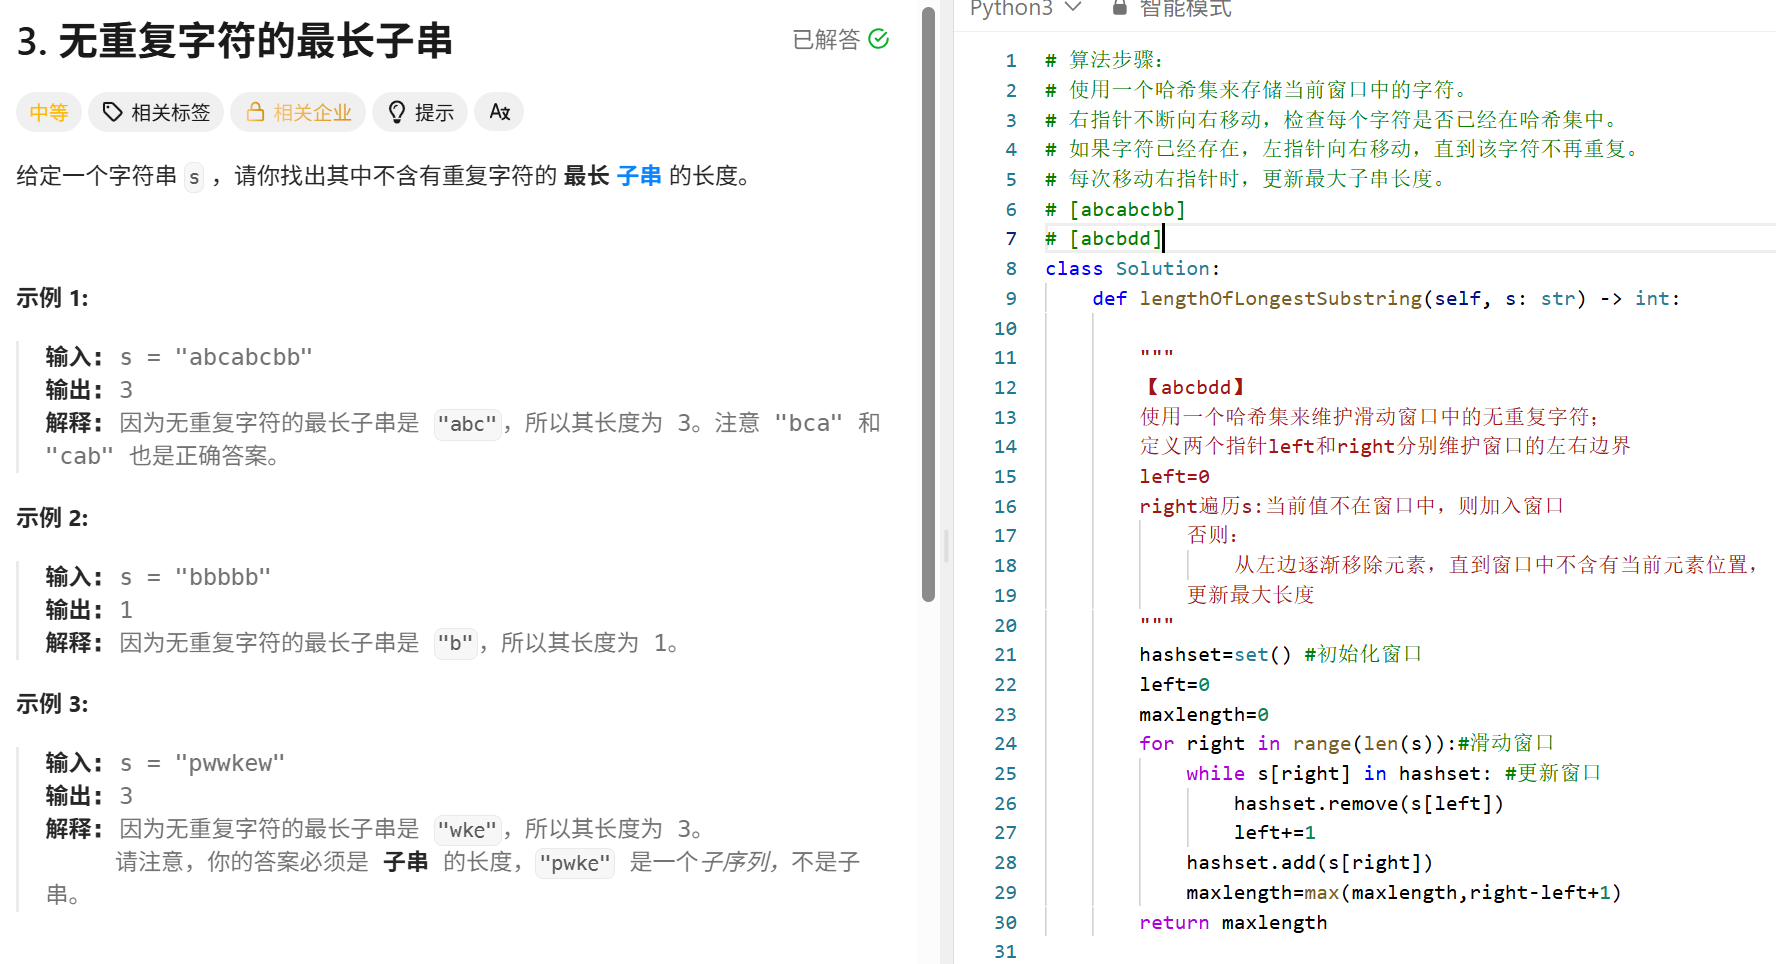Screen dimensions: 1776x964
Task: Click the input value "abcabcbb" in example 1
Action: [243, 357]
